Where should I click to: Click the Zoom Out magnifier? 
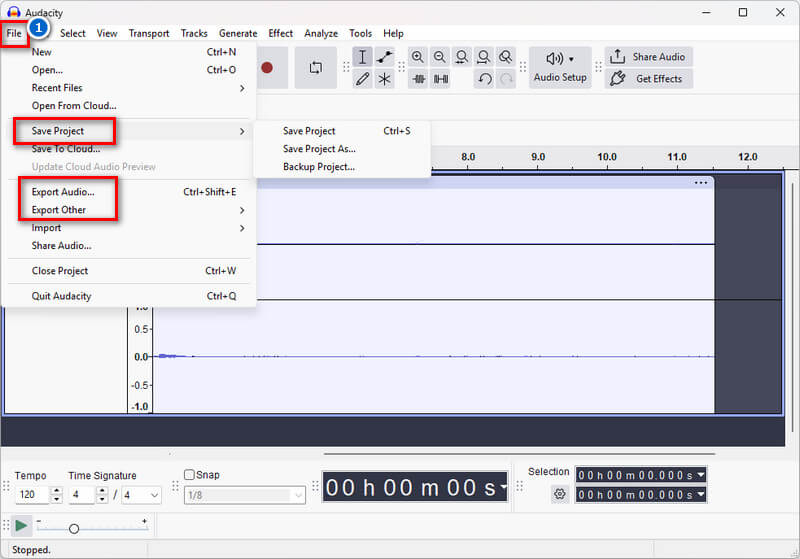click(439, 57)
